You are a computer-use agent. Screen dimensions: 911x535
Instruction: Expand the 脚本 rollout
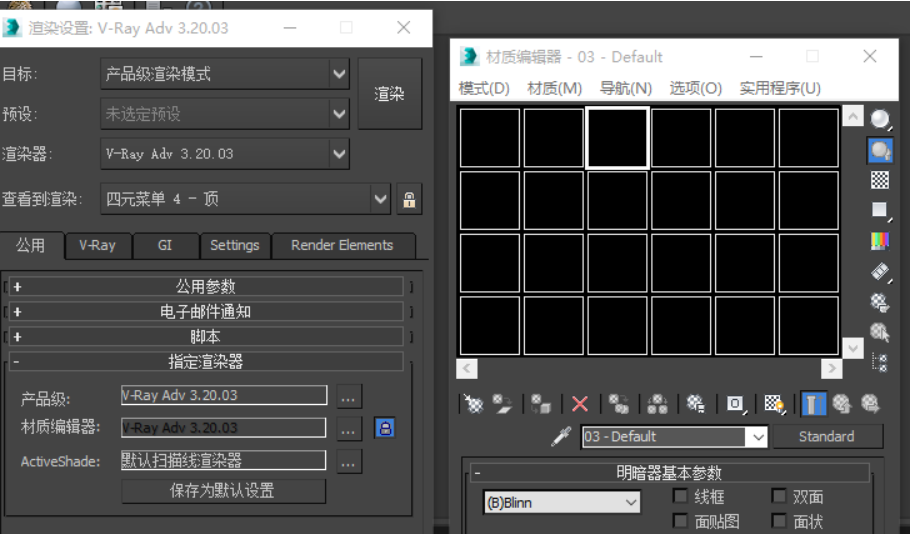(x=206, y=337)
